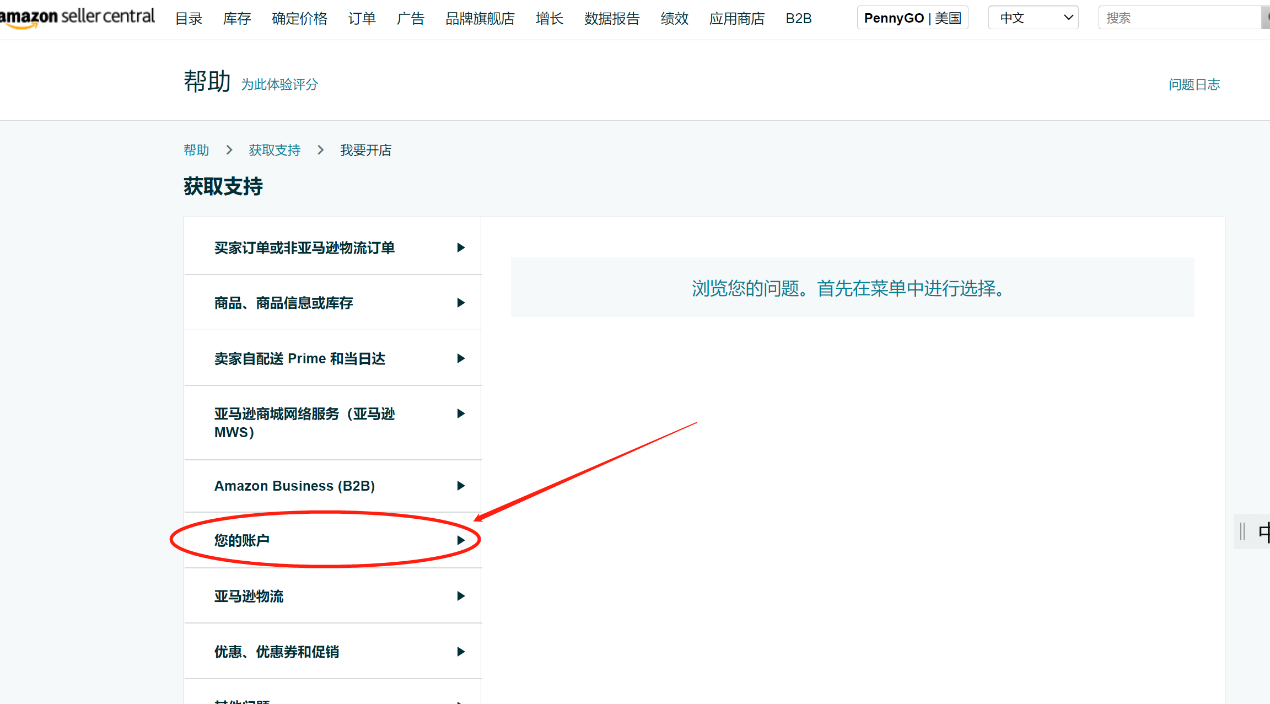Click the 帮助 page title
Screen dimensions: 1270x704
coord(207,82)
